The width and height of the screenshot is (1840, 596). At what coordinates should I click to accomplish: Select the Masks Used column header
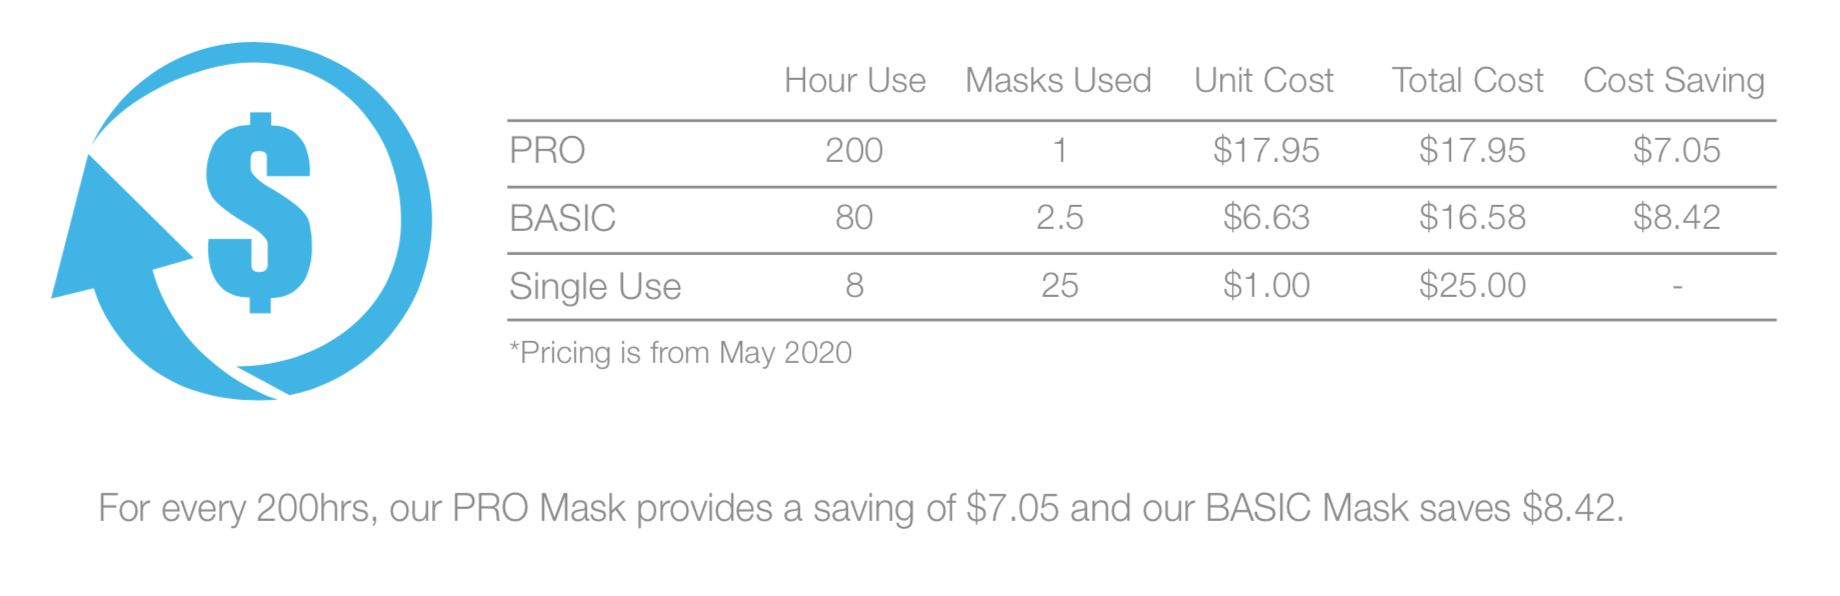pos(1058,80)
